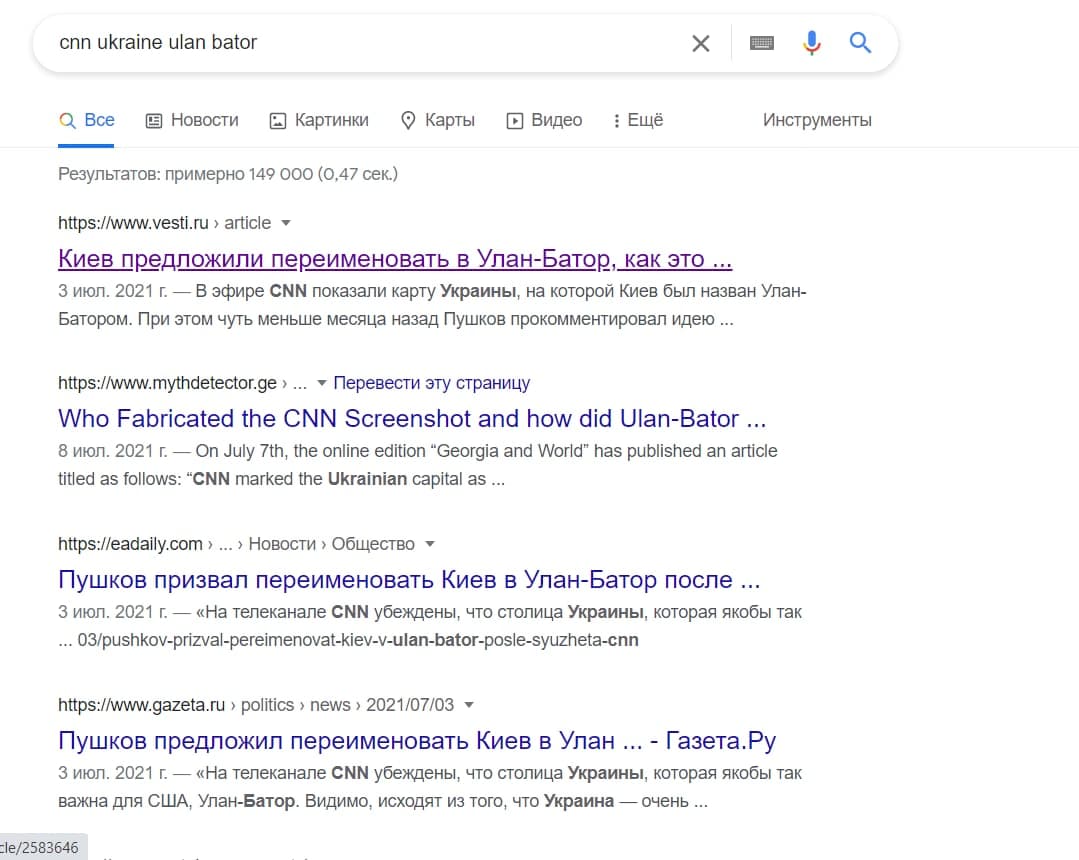Open the dropdown arrow next to gazeta.ru breadcrumb

[x=468, y=704]
